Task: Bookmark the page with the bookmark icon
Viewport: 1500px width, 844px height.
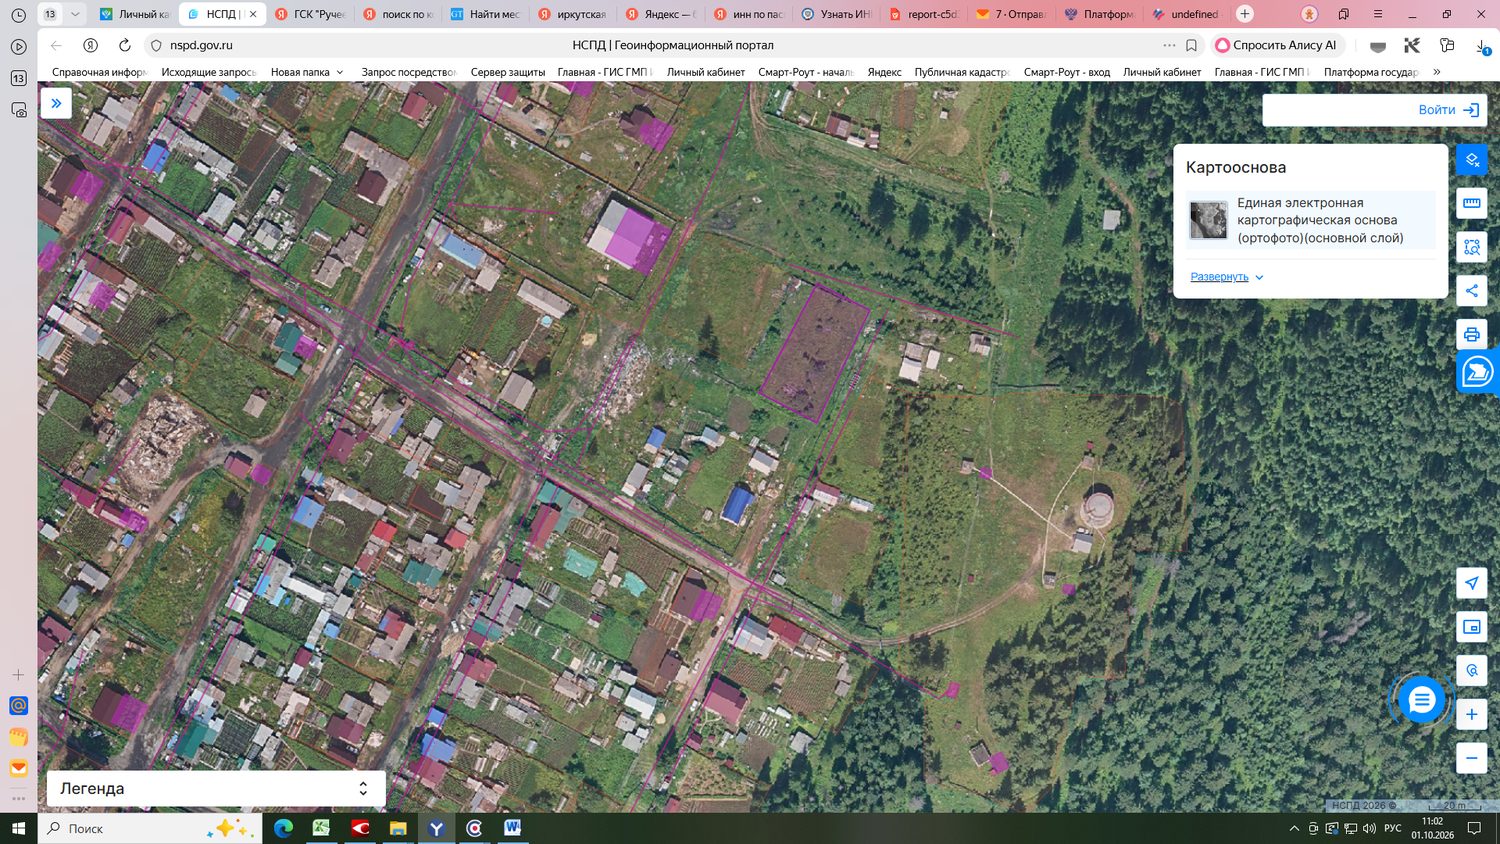Action: point(1191,45)
